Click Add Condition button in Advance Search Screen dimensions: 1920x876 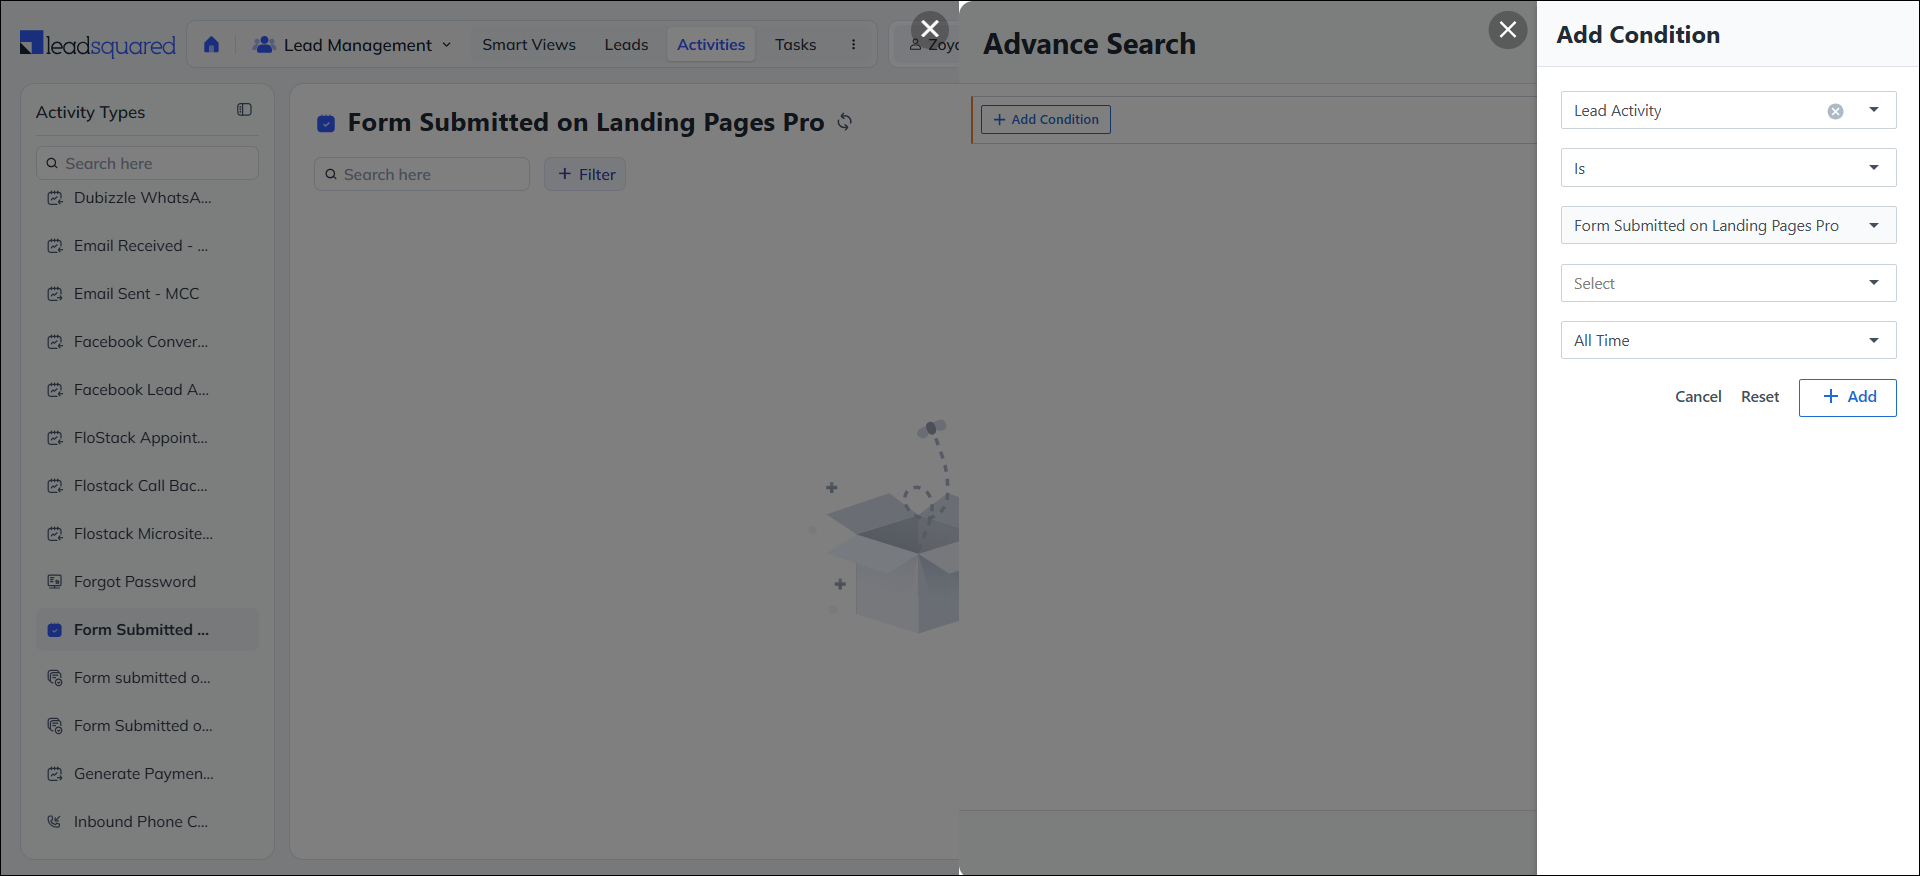[1046, 119]
